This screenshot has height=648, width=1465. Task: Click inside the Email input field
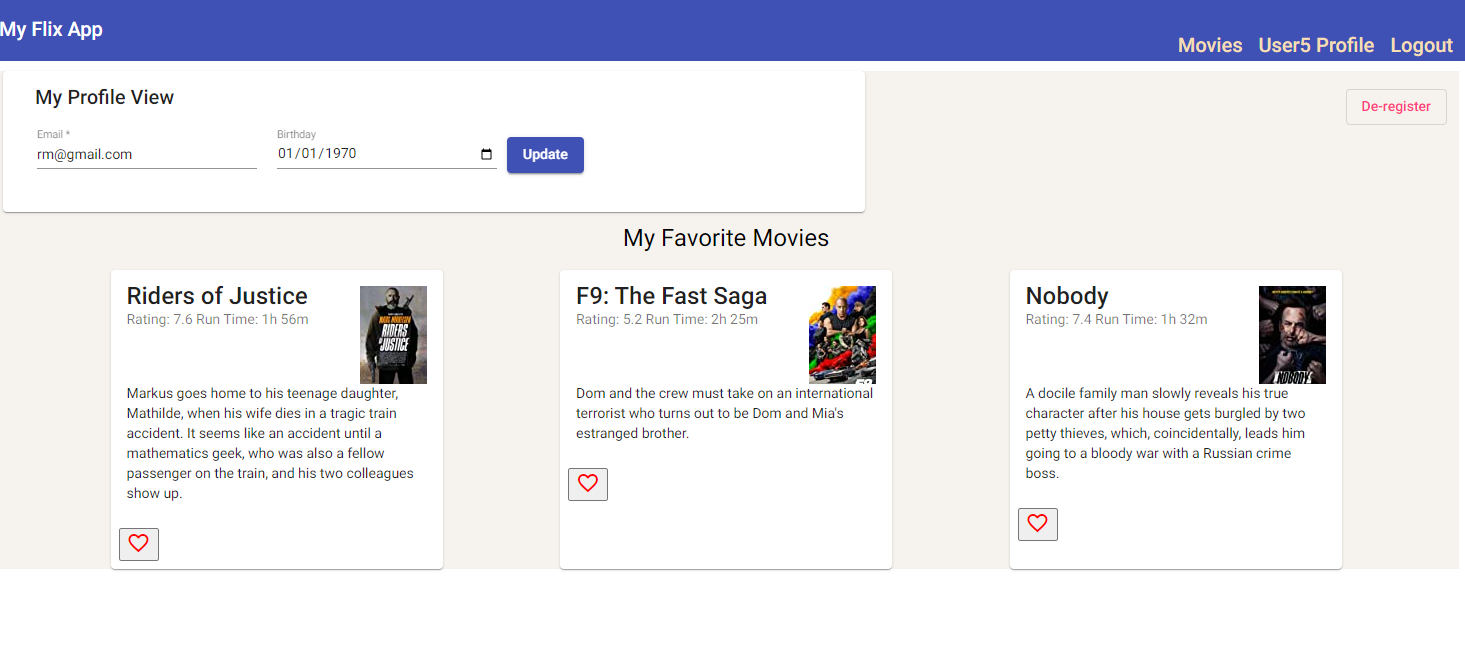(145, 154)
